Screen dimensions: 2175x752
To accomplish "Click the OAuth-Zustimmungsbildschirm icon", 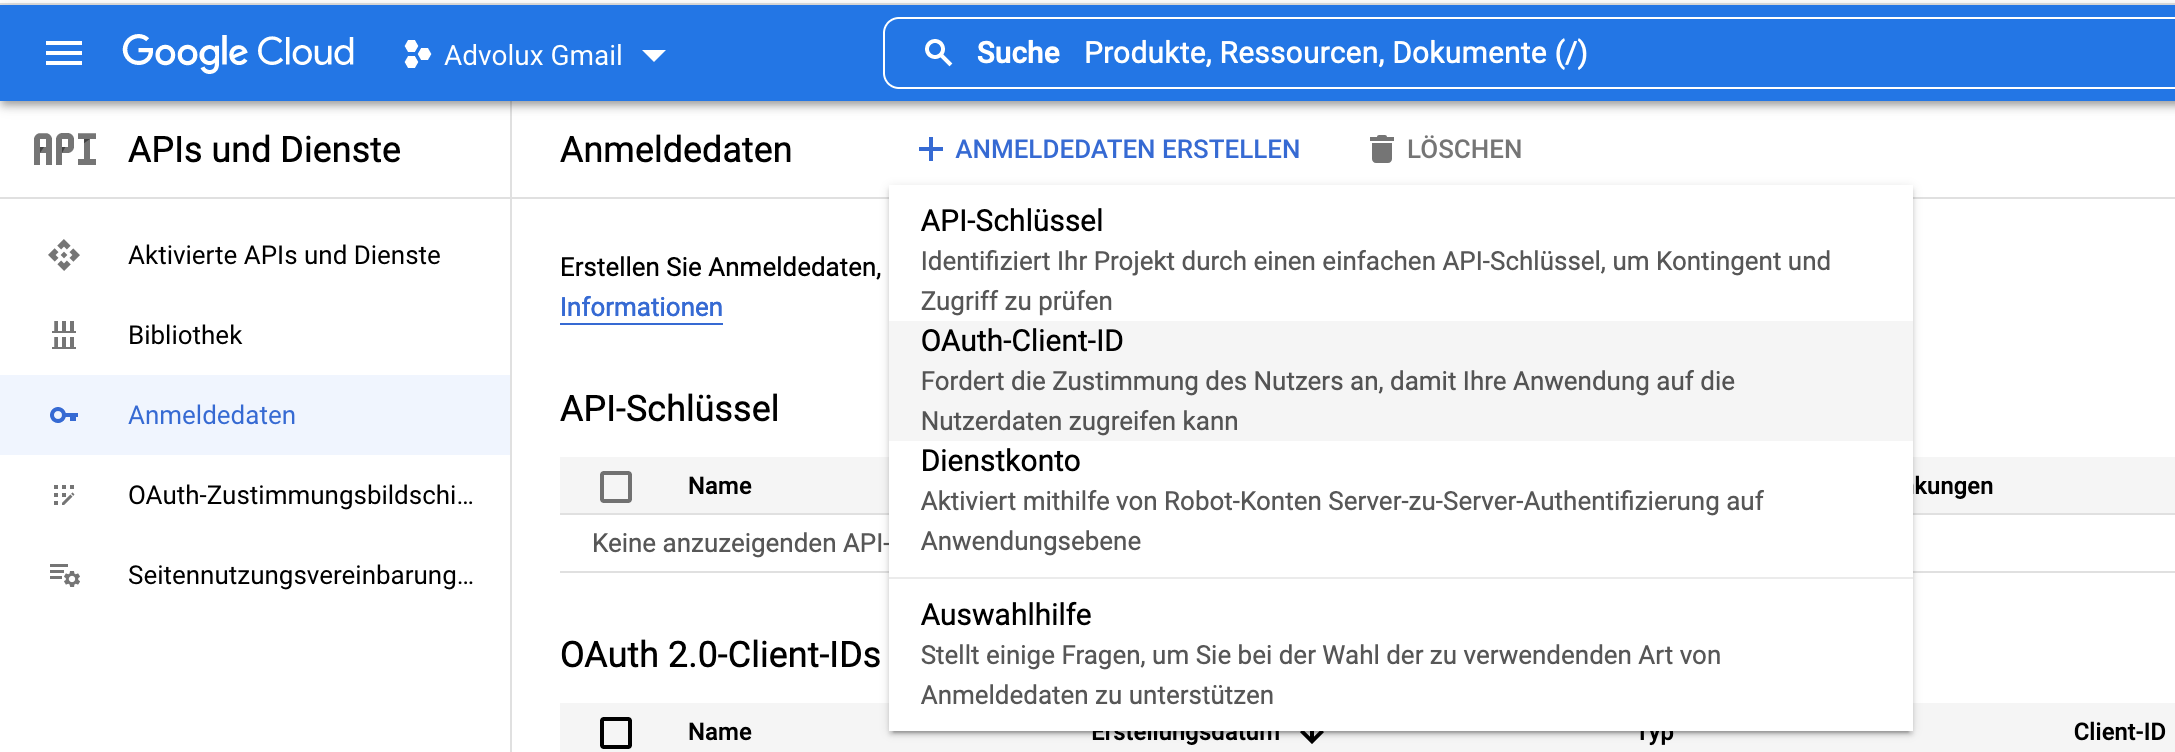I will pos(64,495).
